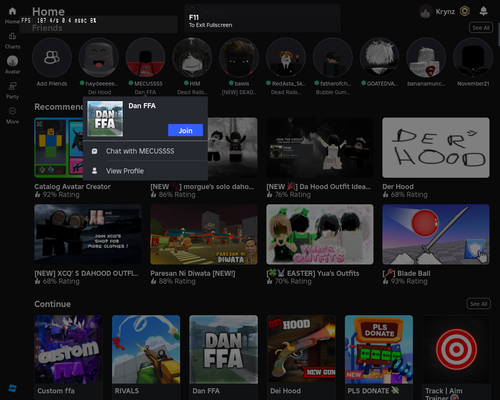Open the Blade Ball game thumbnail
500x400 pixels.
pyautogui.click(x=436, y=234)
